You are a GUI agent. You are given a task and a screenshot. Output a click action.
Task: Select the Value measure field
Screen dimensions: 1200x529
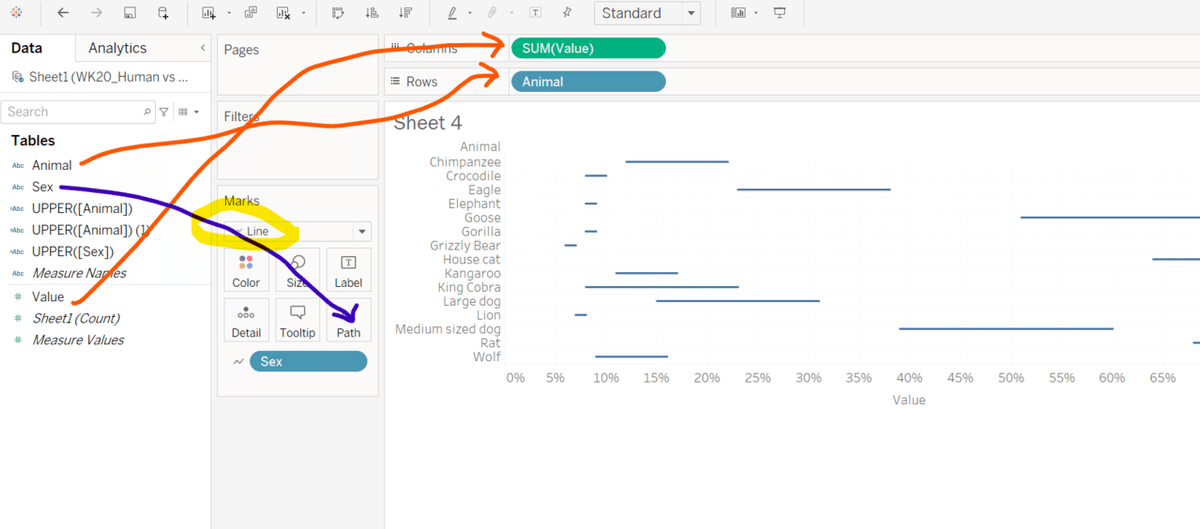pos(48,297)
